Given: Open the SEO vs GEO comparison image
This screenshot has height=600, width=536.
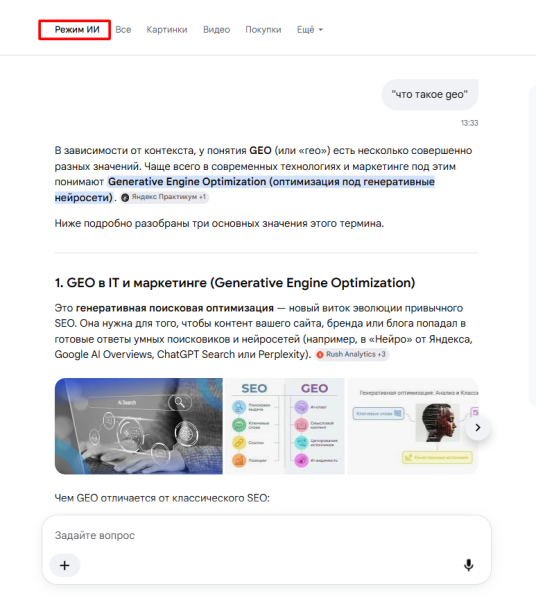Looking at the screenshot, I should 285,426.
